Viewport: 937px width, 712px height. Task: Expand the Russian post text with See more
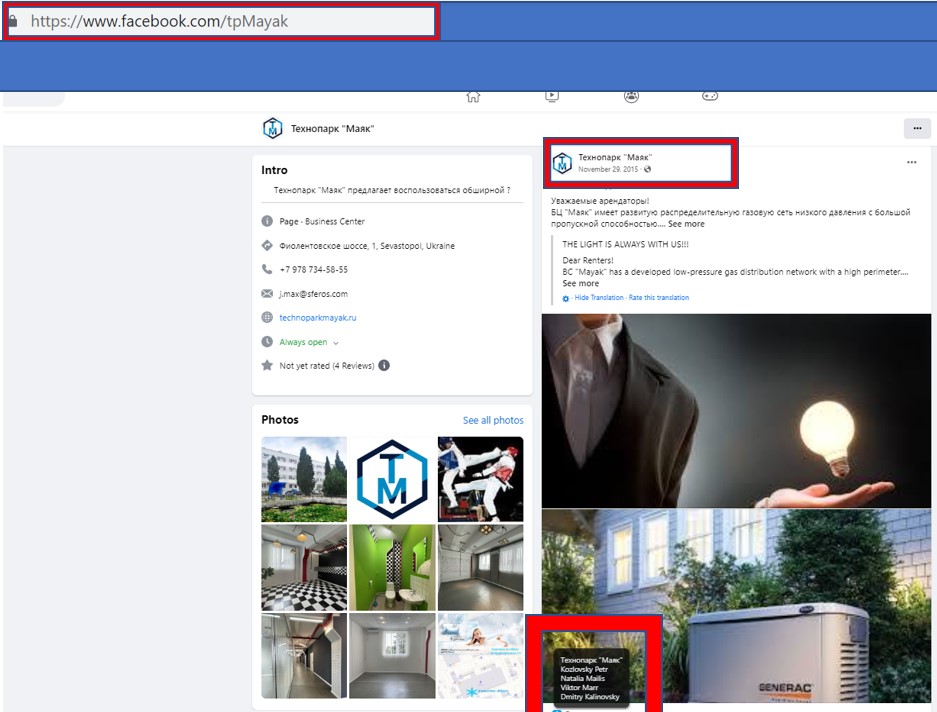(686, 224)
